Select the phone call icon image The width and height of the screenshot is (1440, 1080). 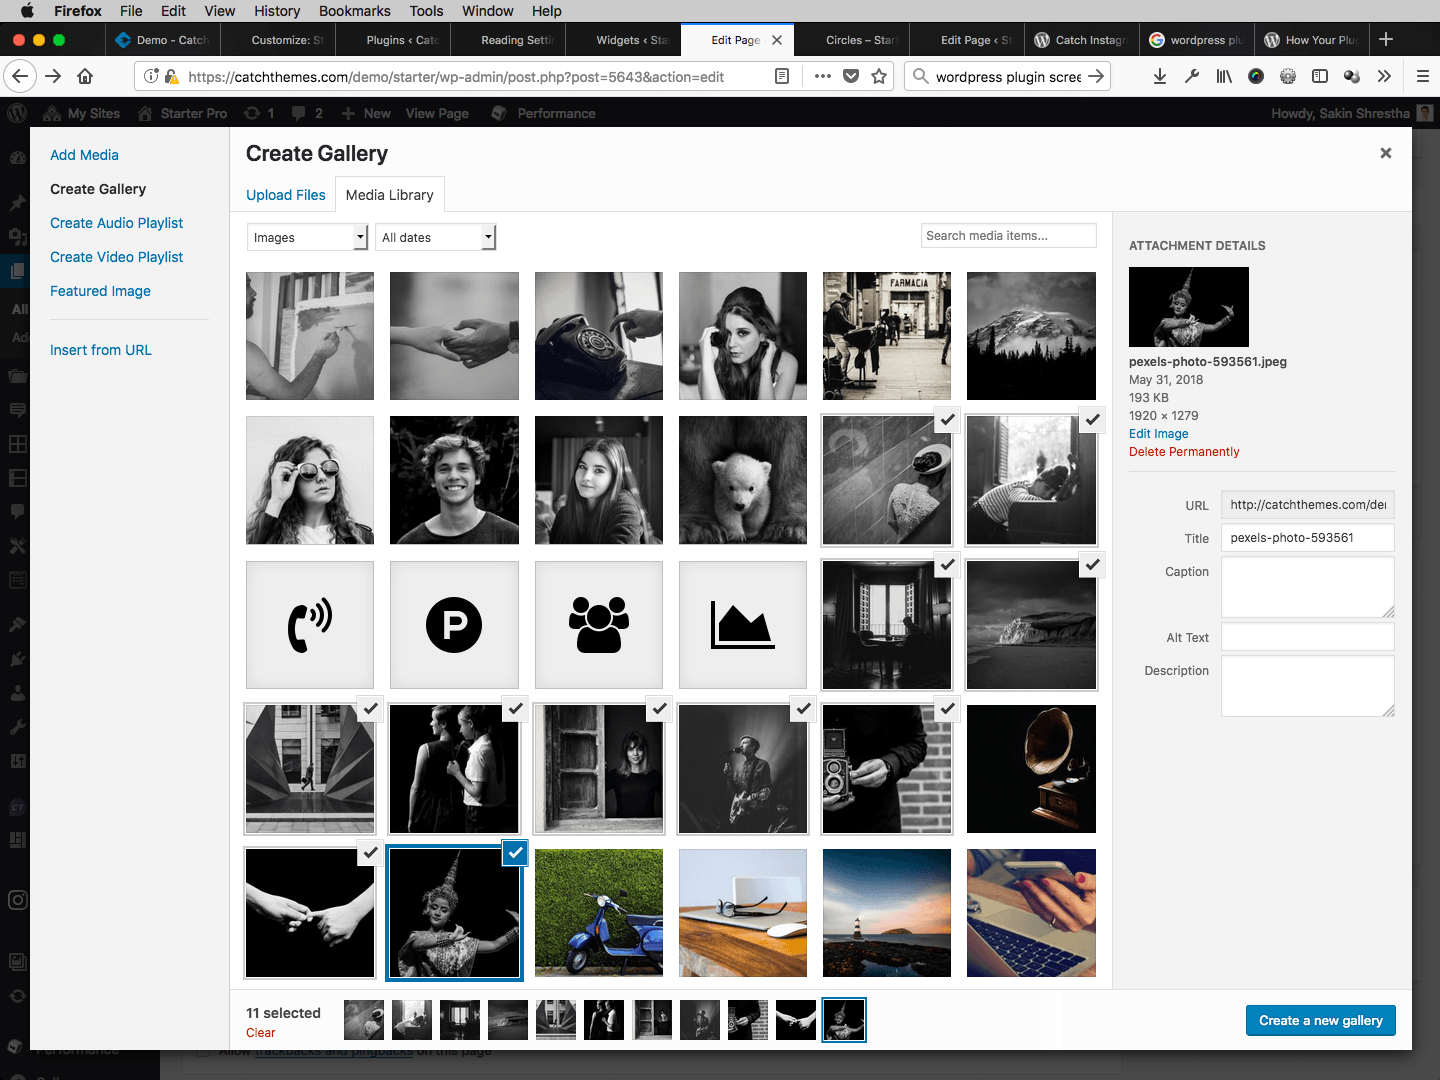[x=310, y=625]
